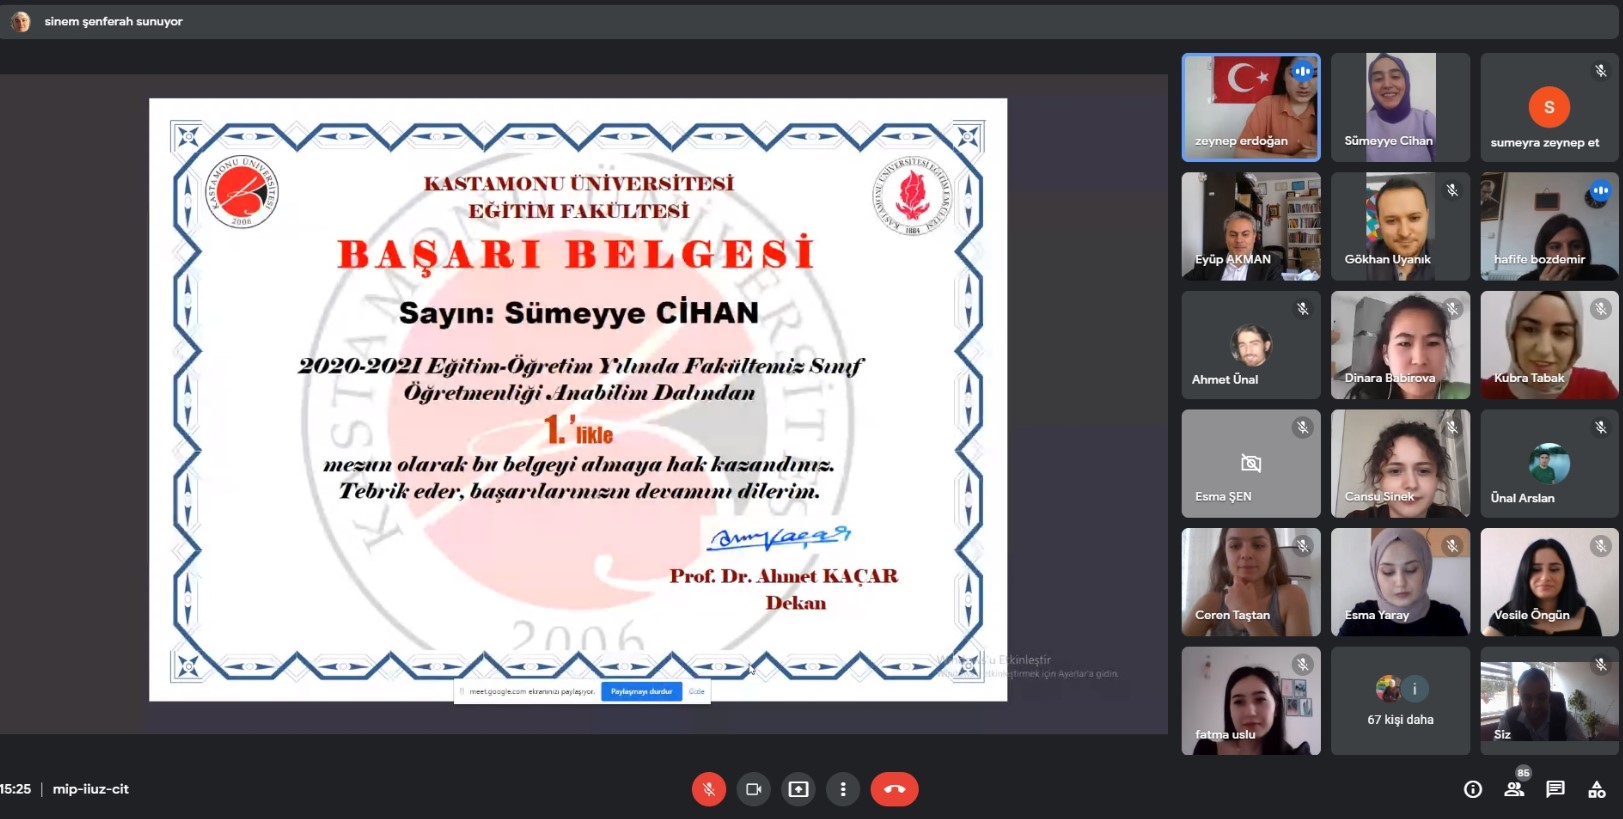Click the 'sinem şenferah sunuyor' presenter label
This screenshot has width=1623, height=819.
tap(113, 21)
